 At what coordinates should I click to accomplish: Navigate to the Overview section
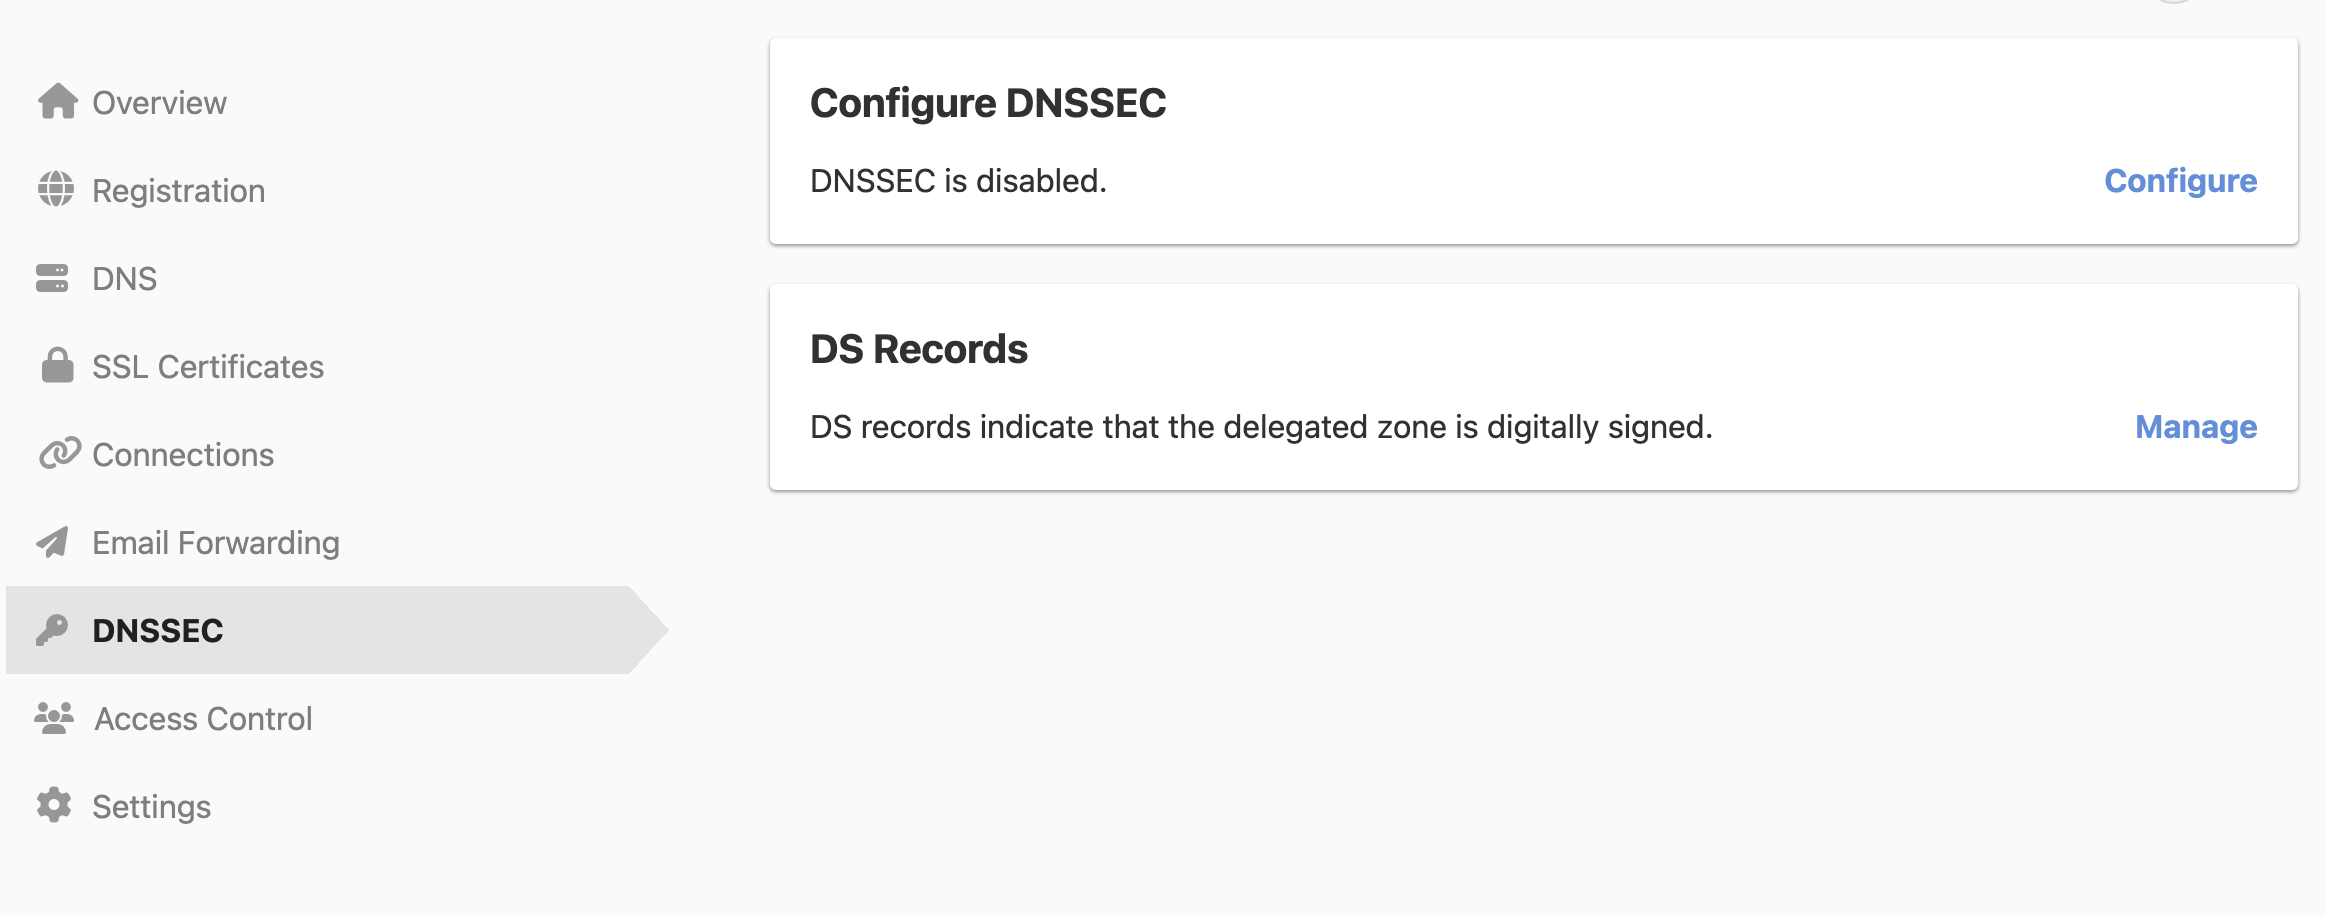click(160, 101)
